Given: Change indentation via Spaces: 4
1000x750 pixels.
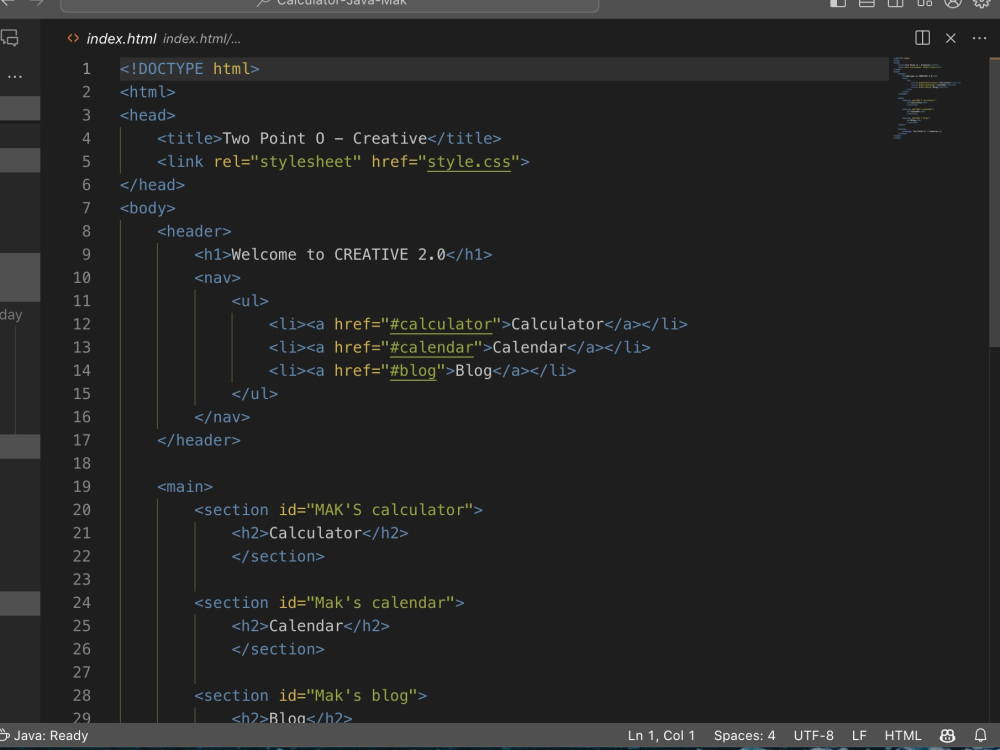Looking at the screenshot, I should coord(744,735).
